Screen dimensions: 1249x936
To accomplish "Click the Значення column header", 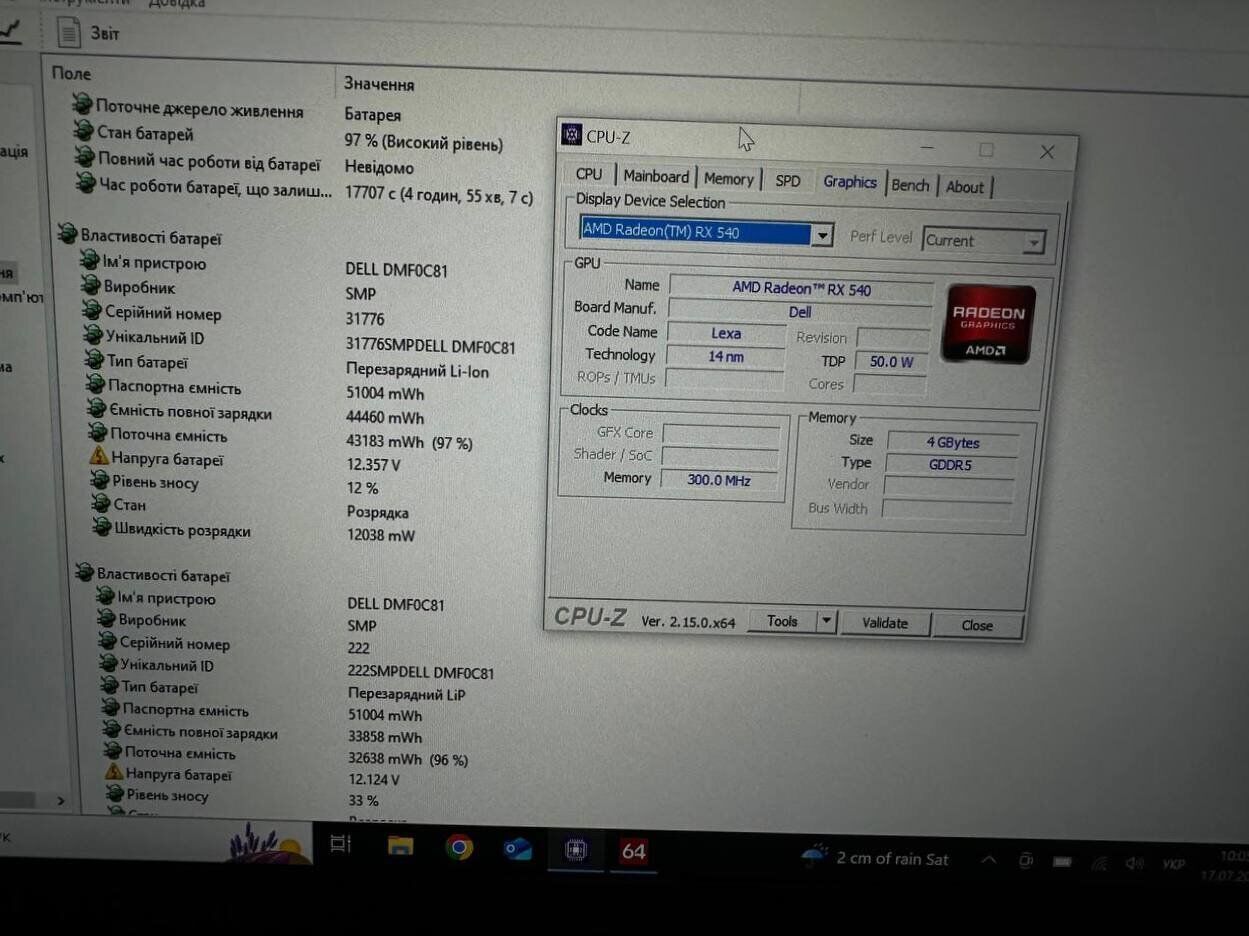I will [379, 84].
